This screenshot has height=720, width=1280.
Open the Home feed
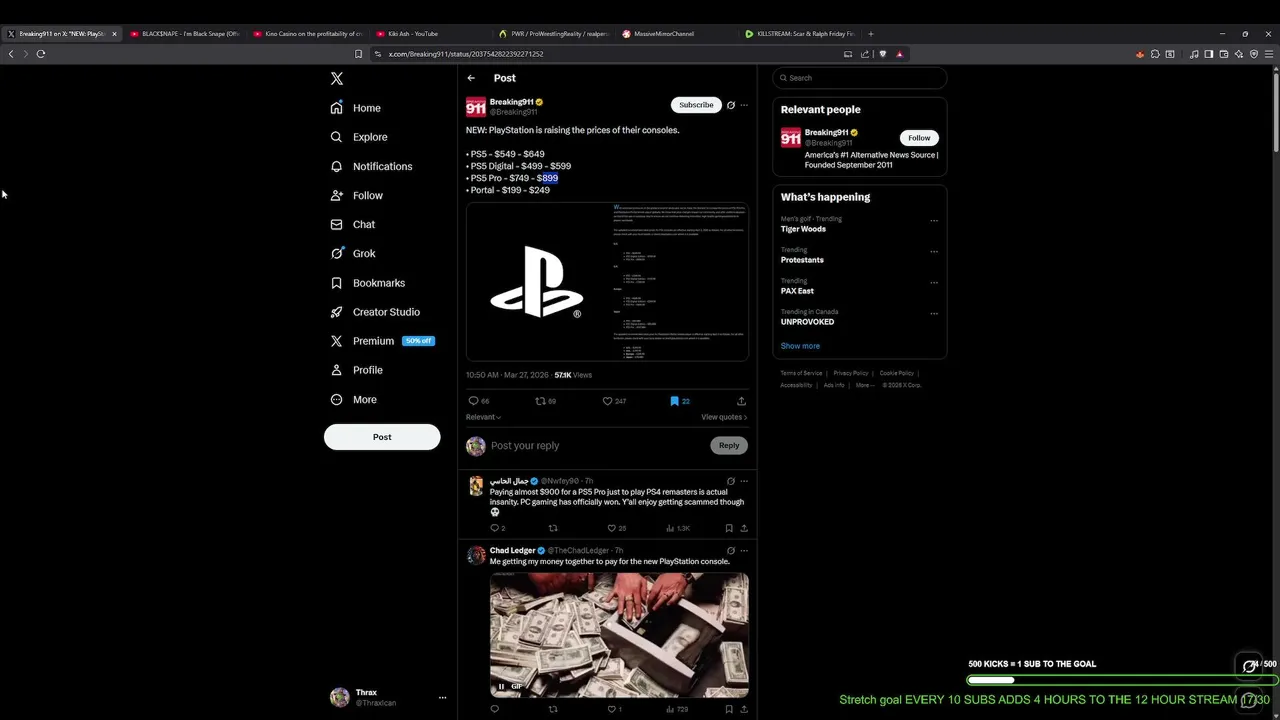(356, 108)
